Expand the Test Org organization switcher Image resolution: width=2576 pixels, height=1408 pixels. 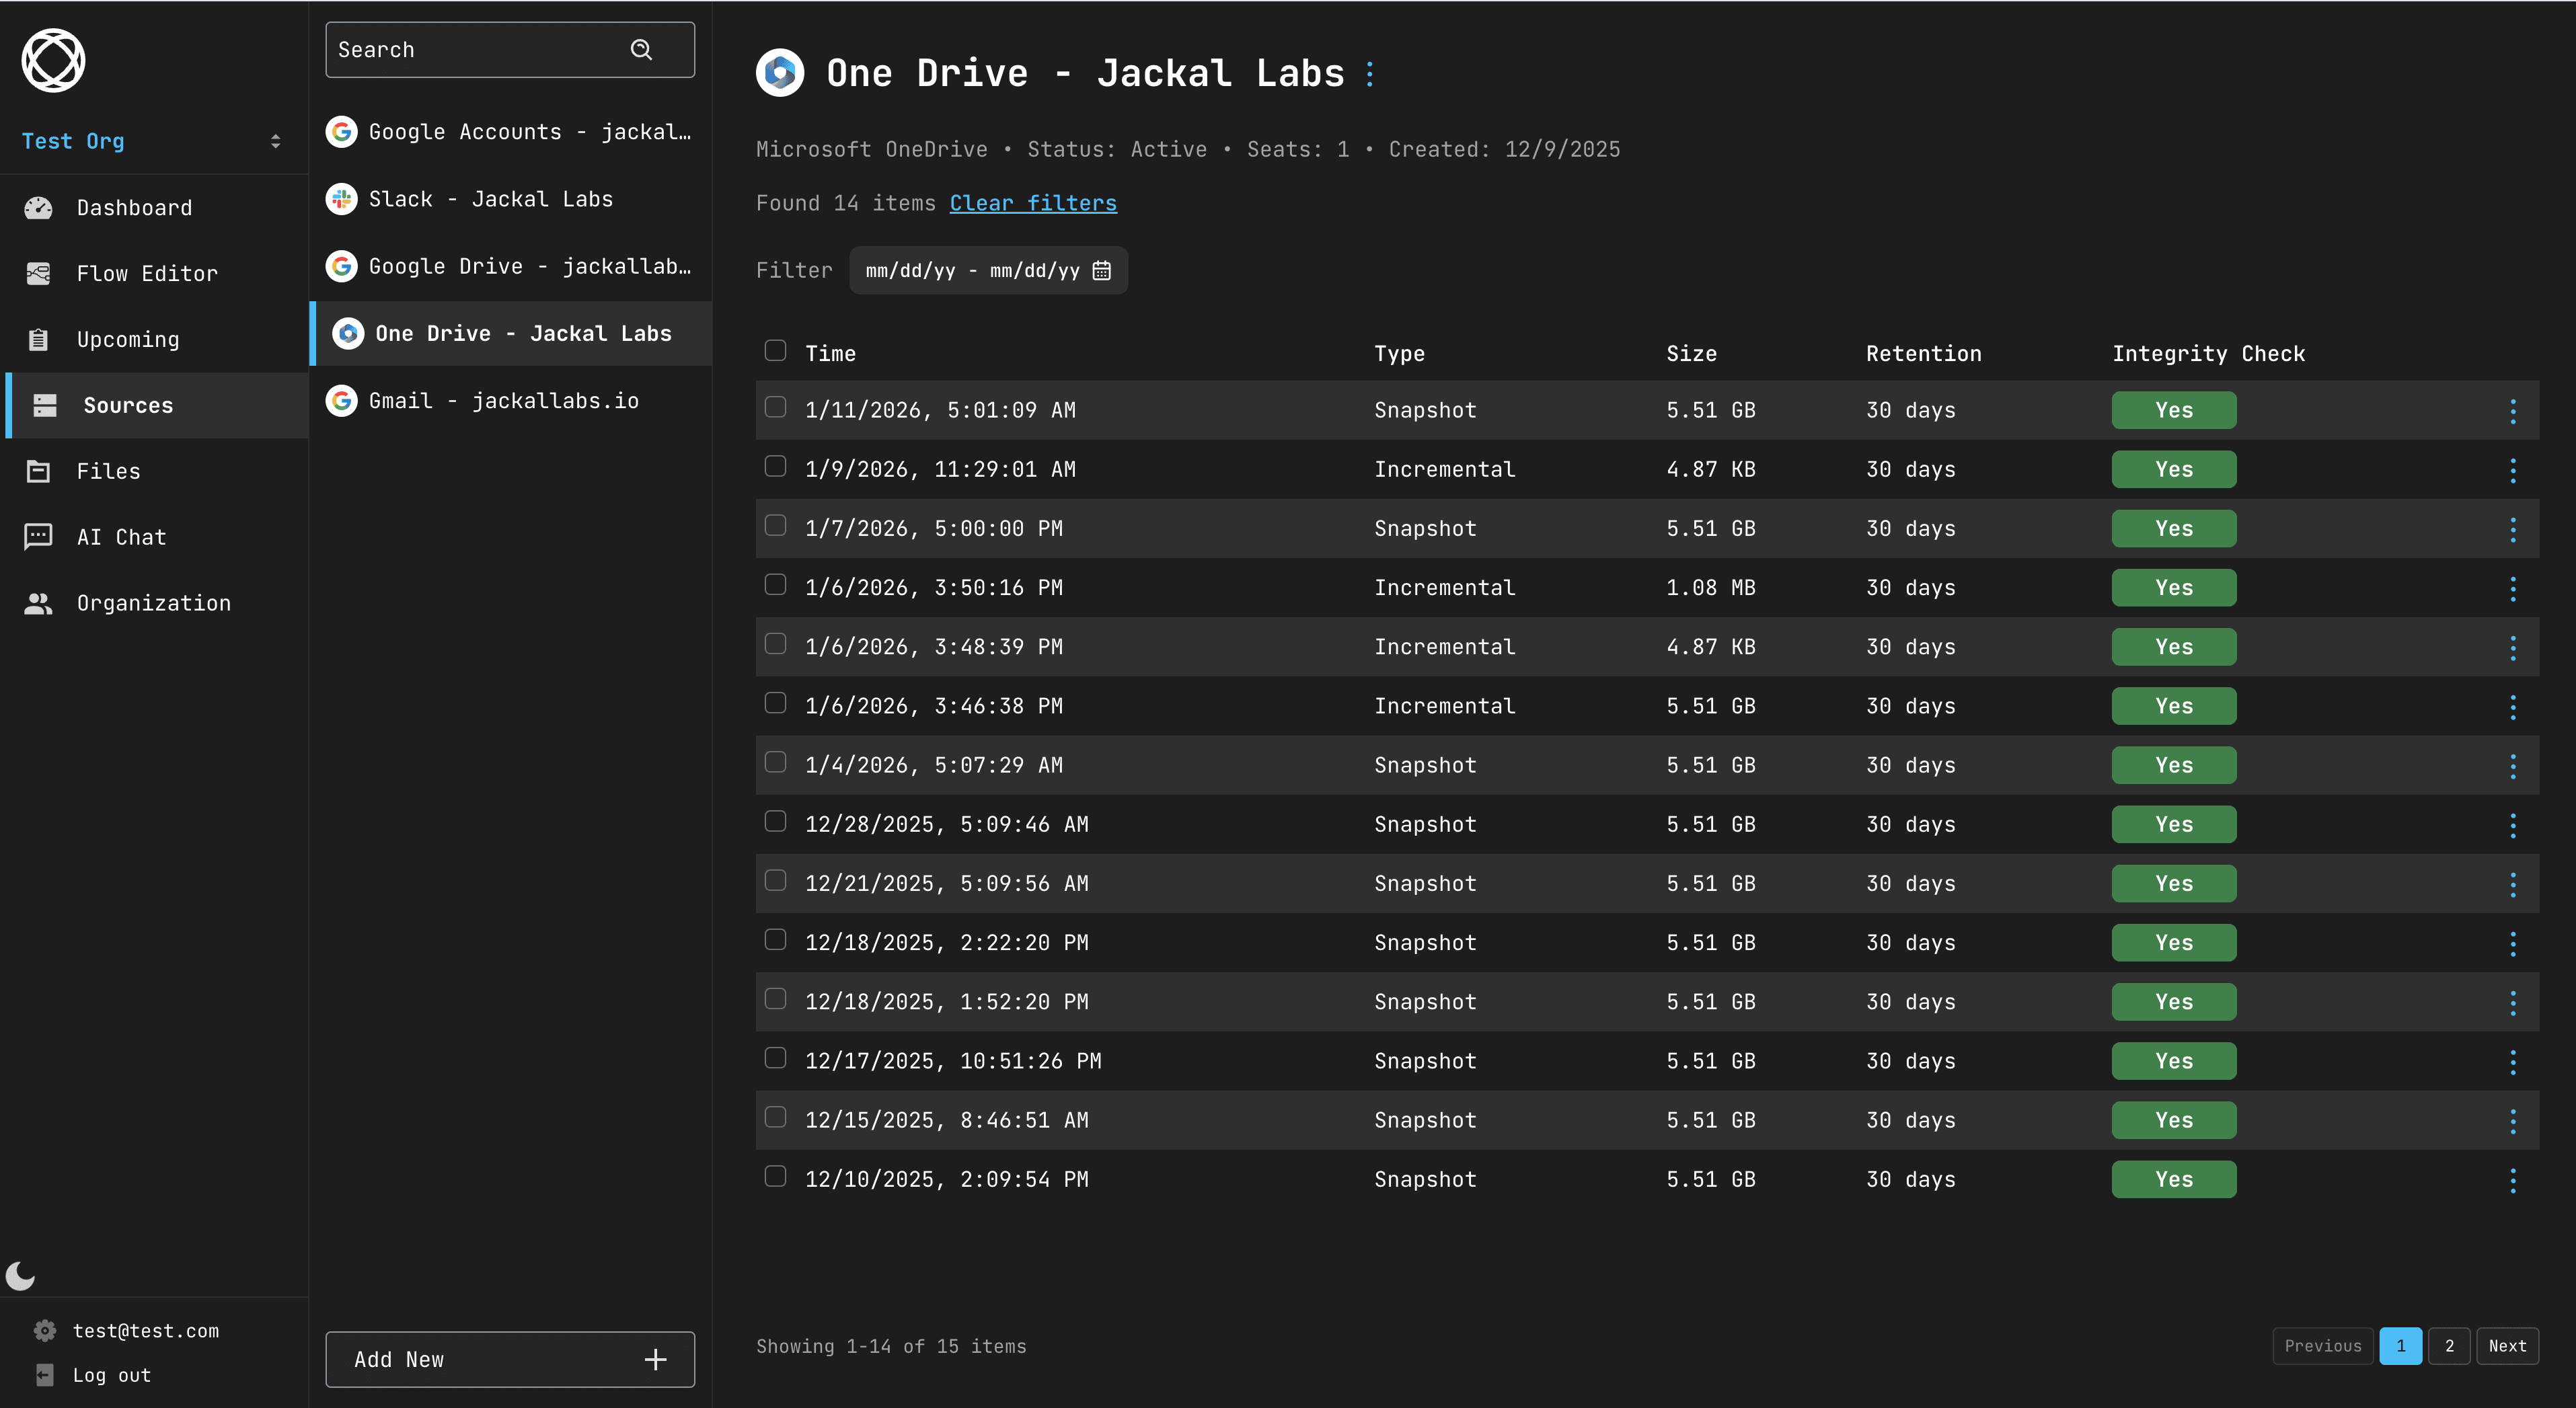click(x=275, y=141)
